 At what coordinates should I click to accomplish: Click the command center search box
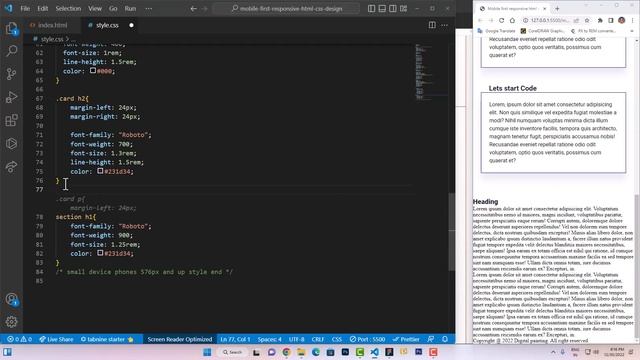pyautogui.click(x=287, y=8)
